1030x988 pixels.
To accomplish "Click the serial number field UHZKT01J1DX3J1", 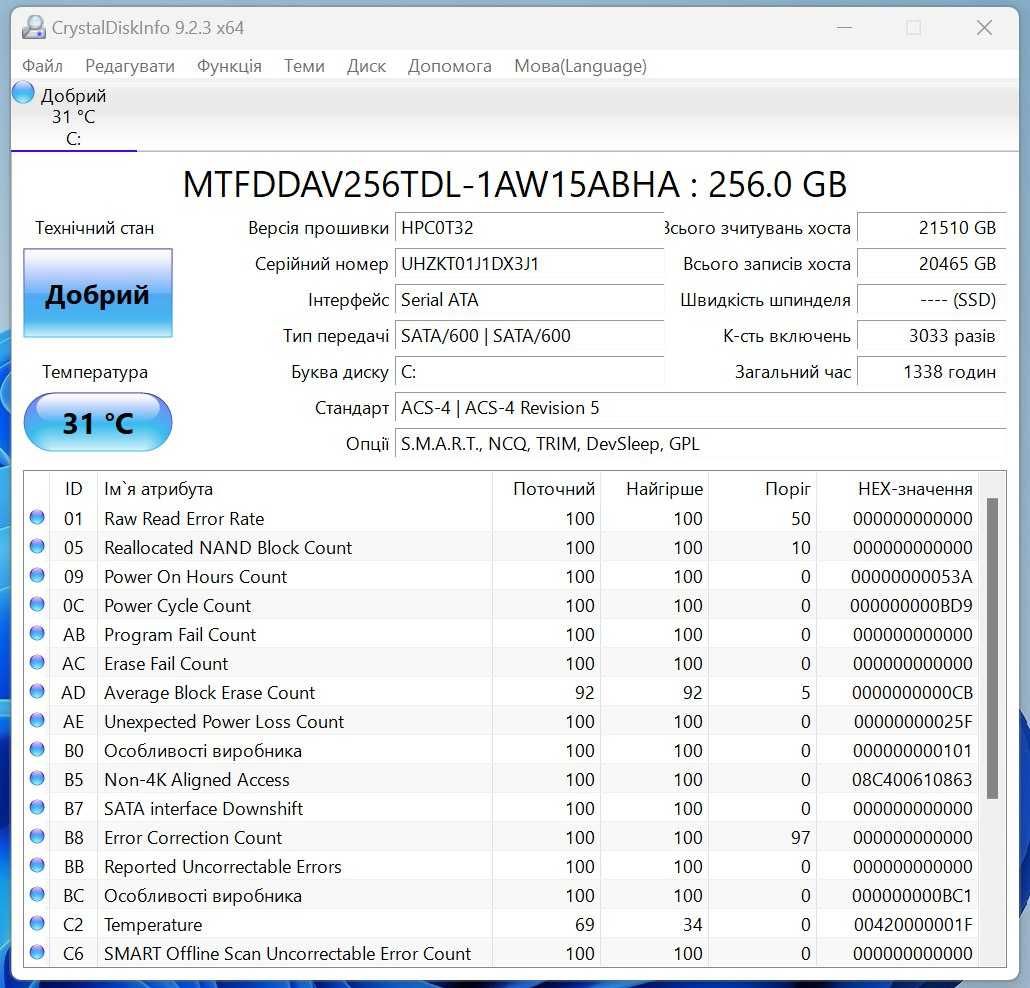I will (x=529, y=264).
